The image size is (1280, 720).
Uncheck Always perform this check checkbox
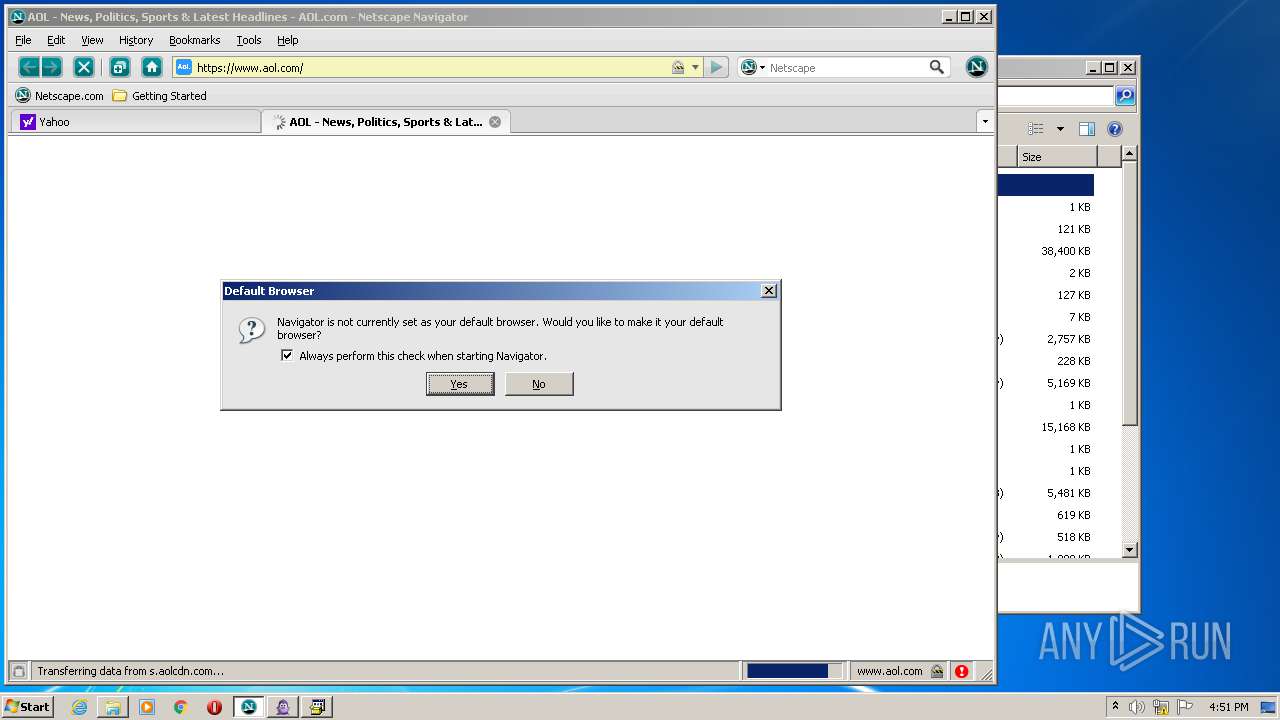click(x=287, y=355)
